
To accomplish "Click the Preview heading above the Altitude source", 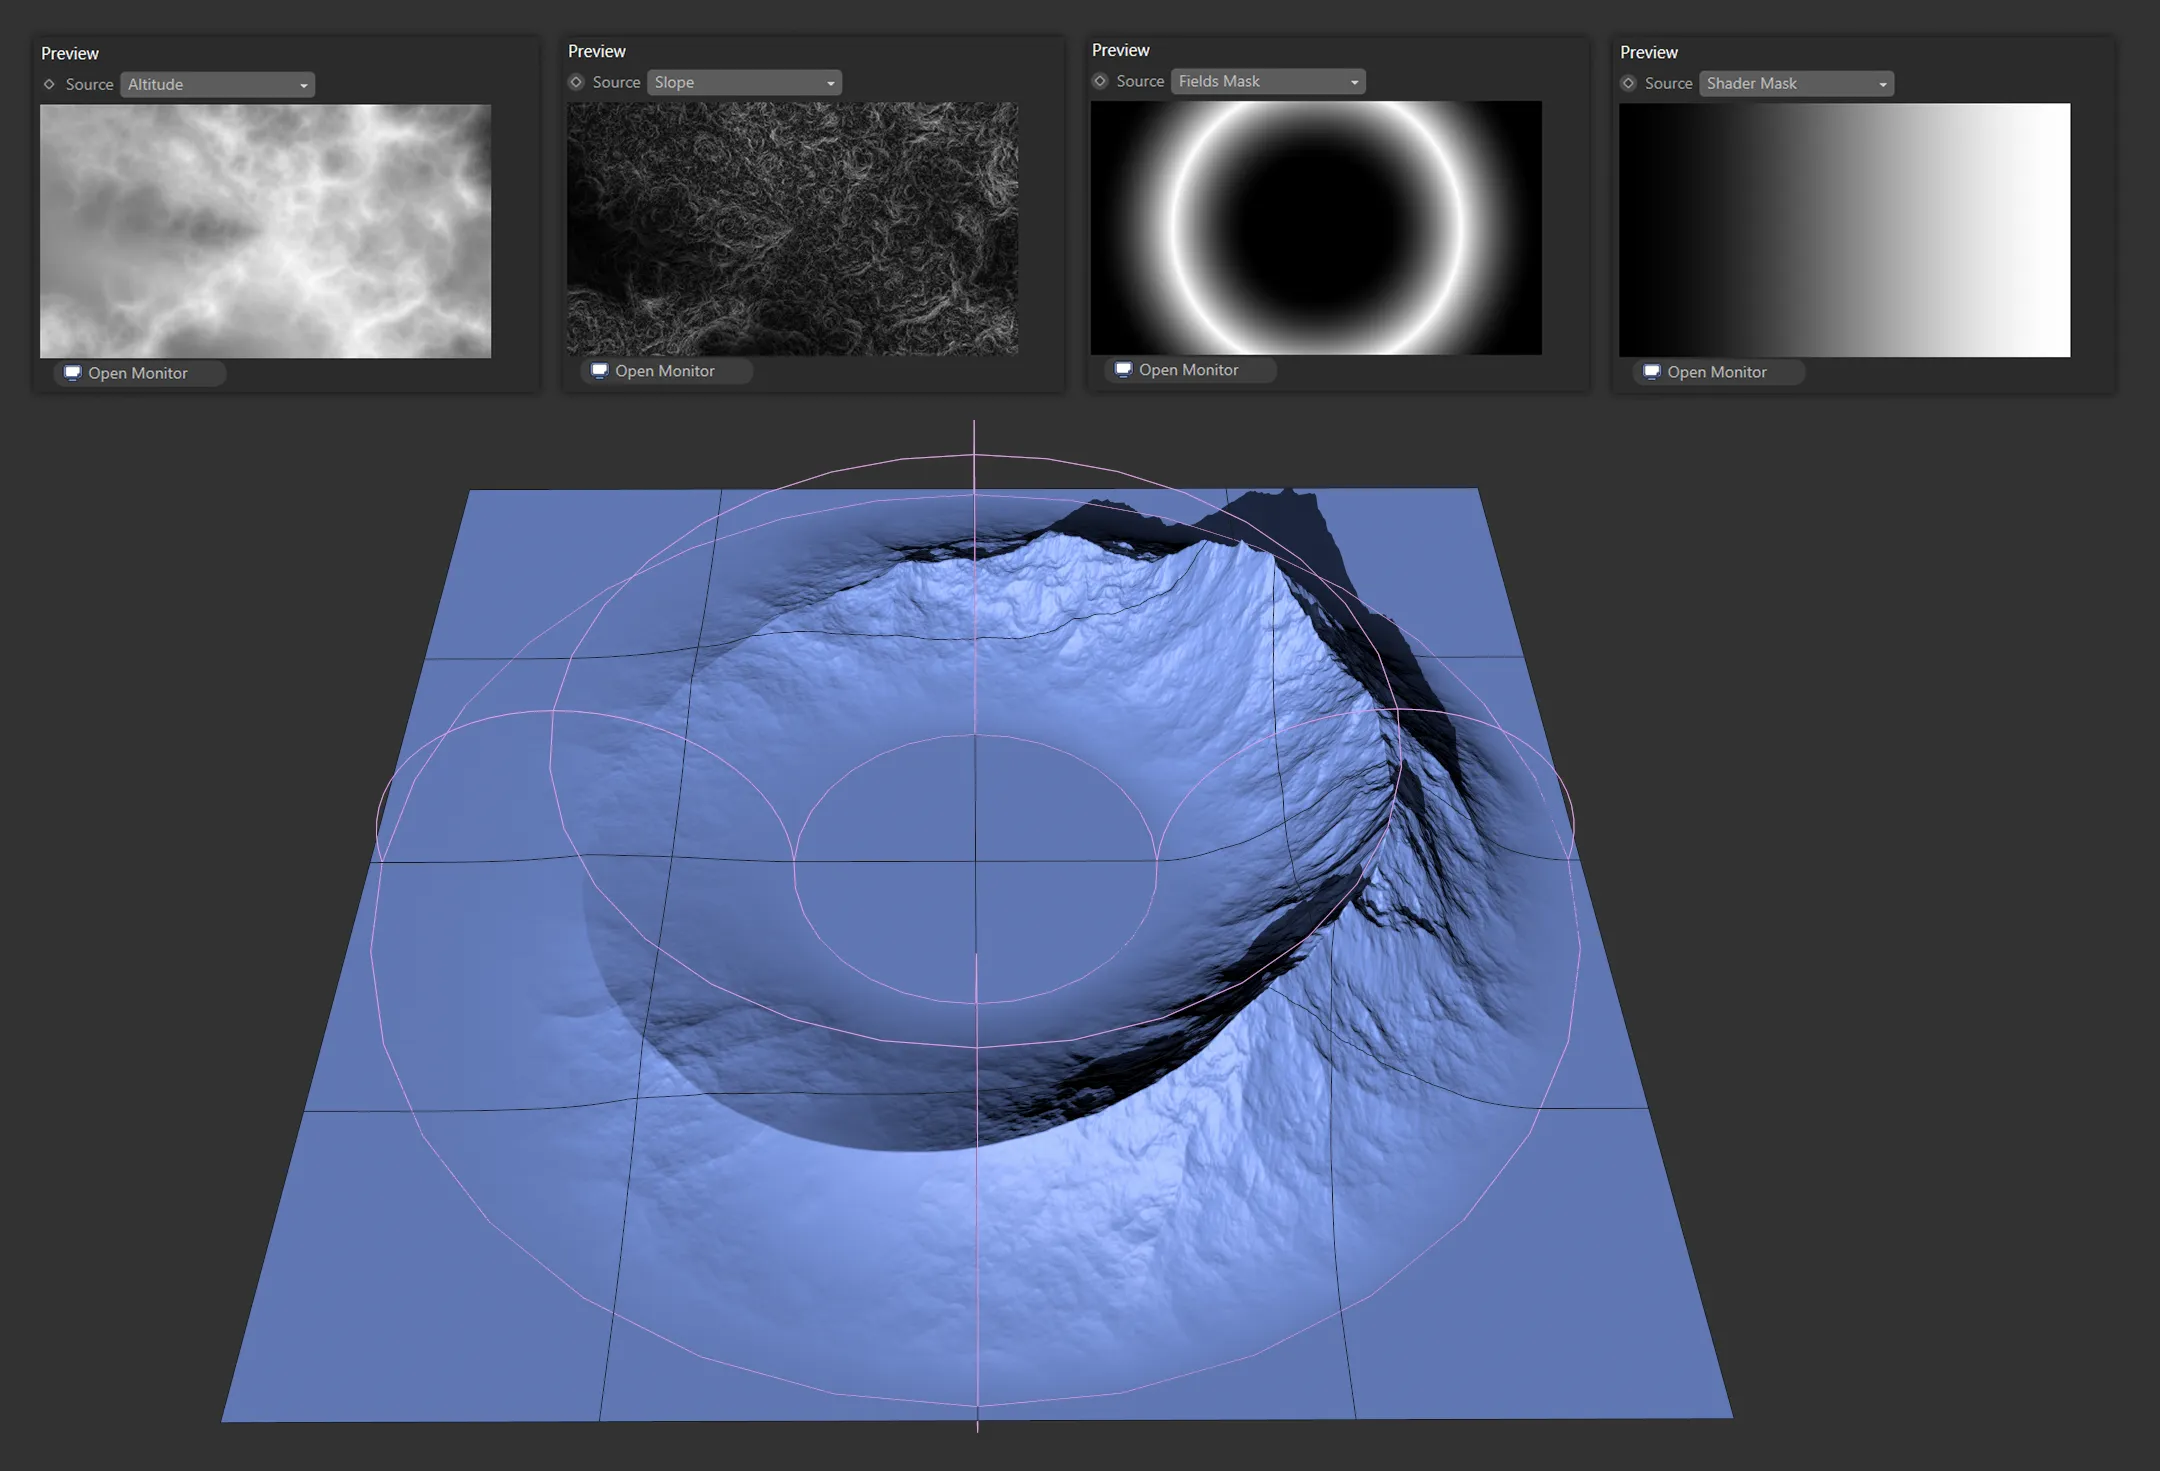I will [70, 54].
